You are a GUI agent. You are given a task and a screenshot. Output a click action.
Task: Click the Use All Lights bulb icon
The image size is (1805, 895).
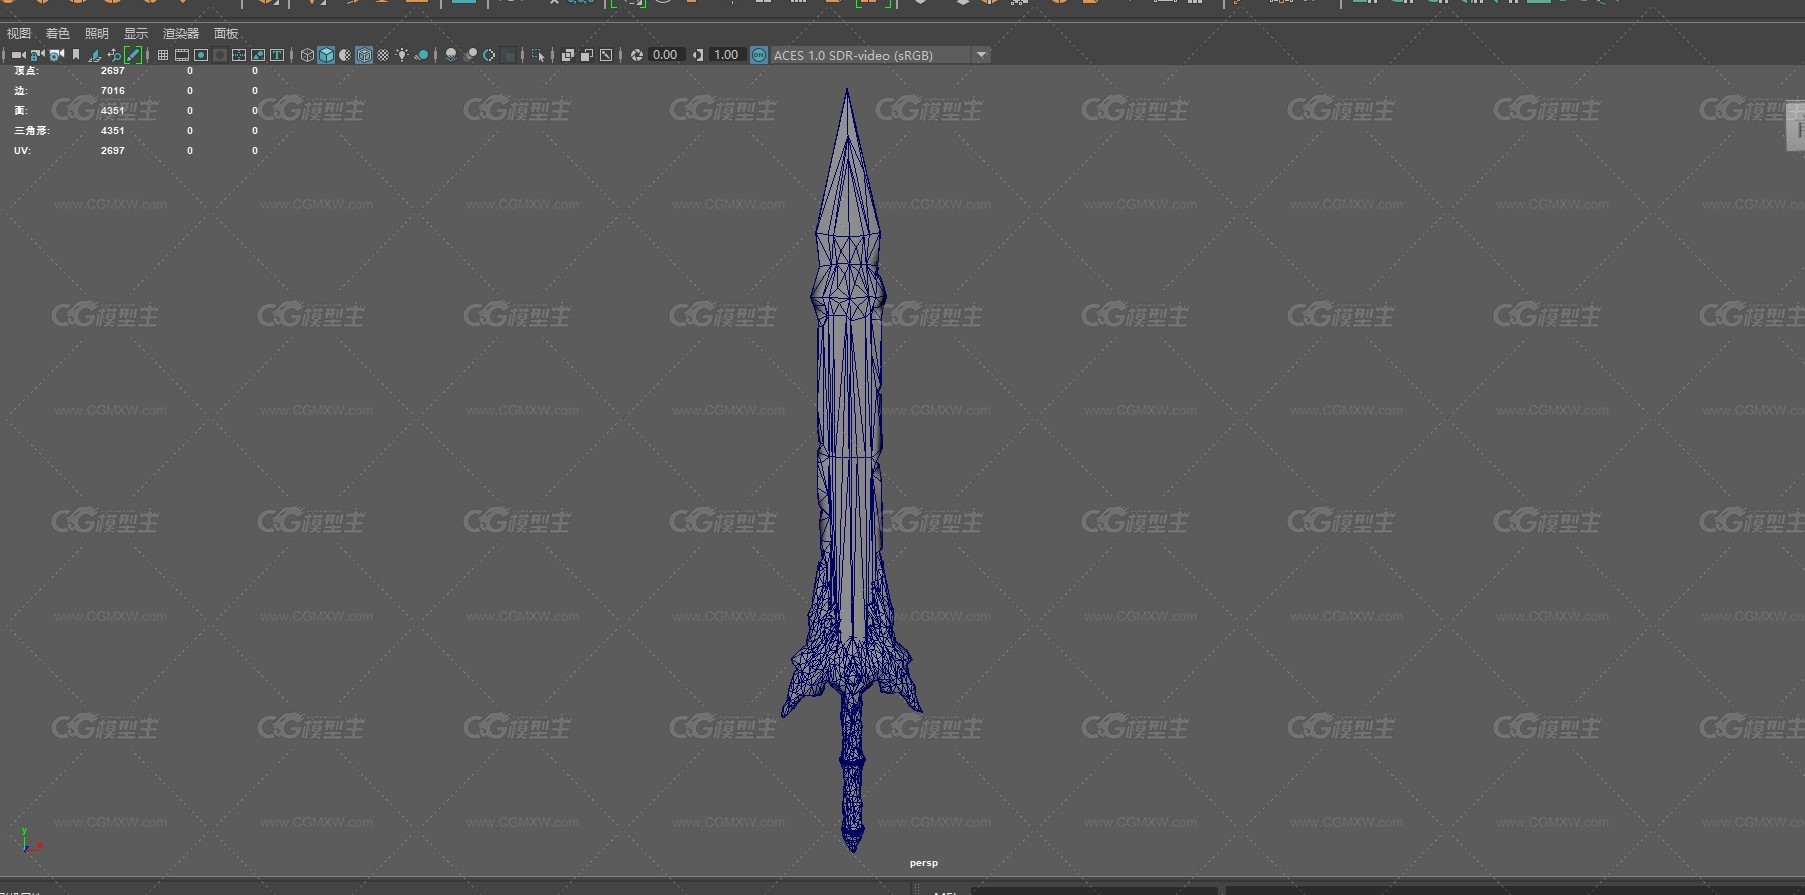tap(402, 55)
